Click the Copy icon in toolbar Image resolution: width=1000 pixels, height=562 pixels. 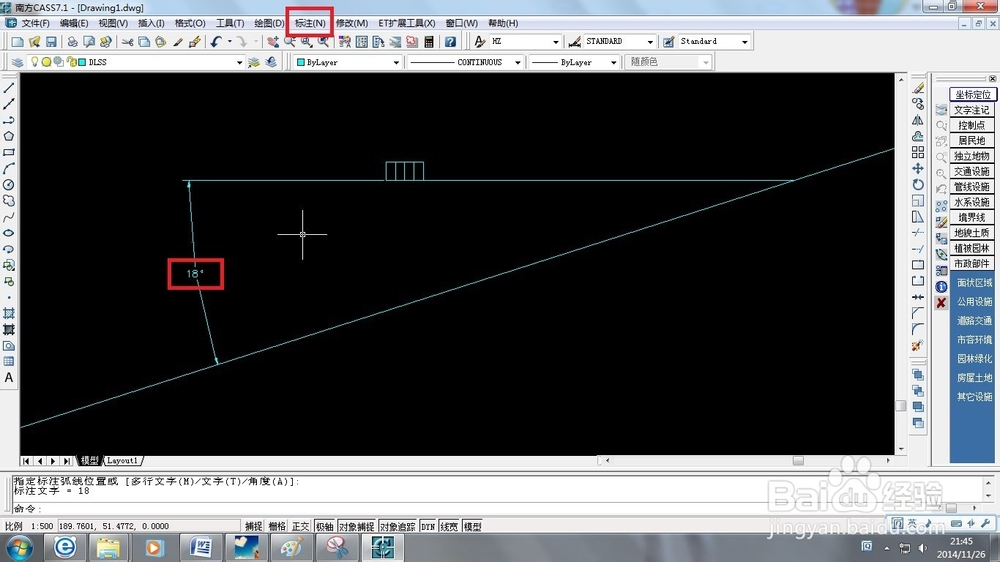pyautogui.click(x=144, y=42)
